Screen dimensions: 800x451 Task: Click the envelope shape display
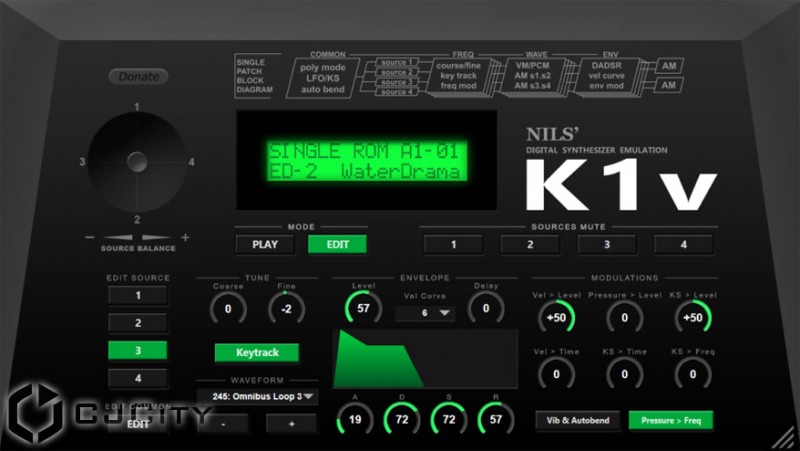[425, 359]
